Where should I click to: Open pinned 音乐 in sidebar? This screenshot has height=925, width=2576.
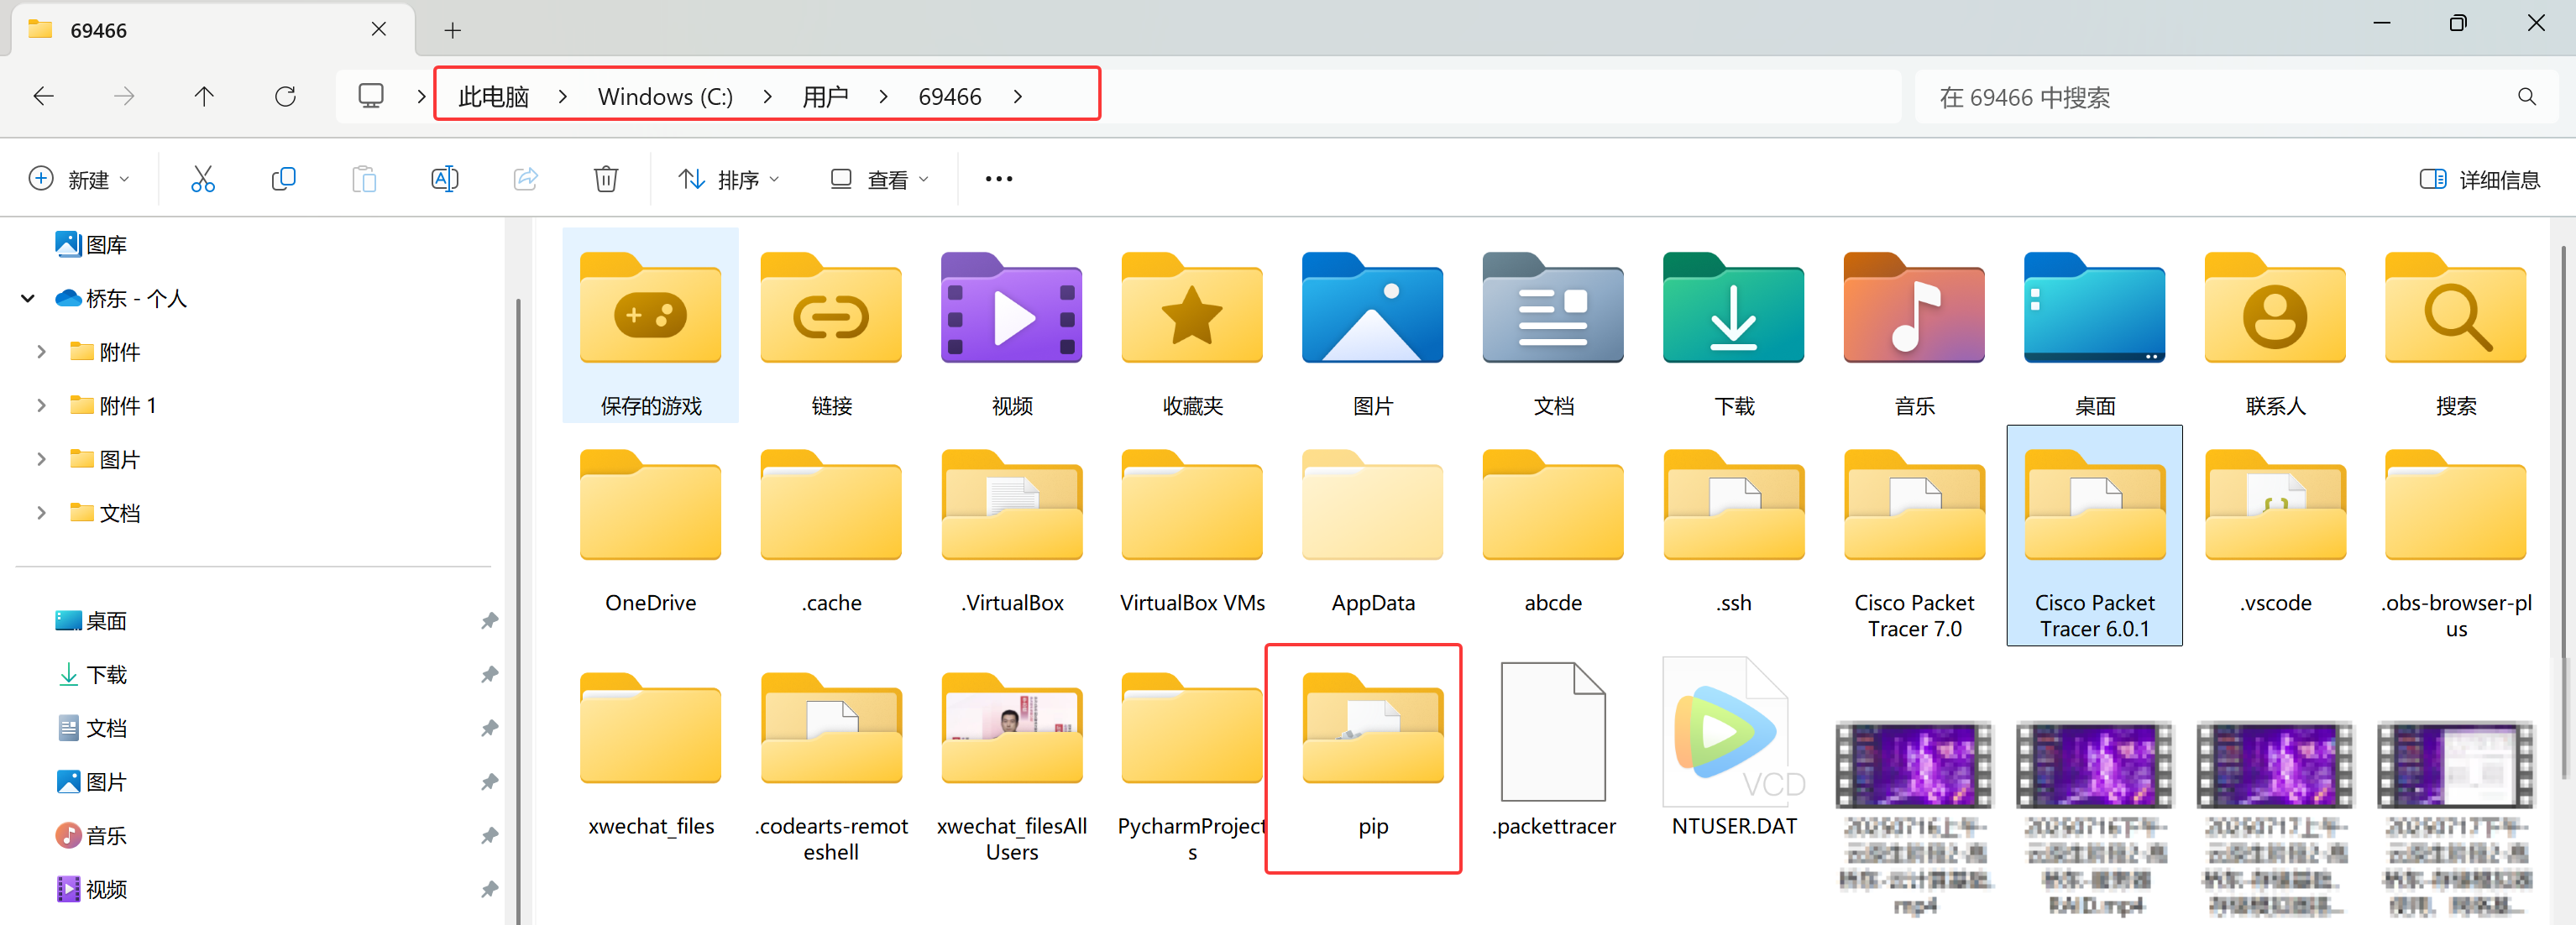click(91, 835)
